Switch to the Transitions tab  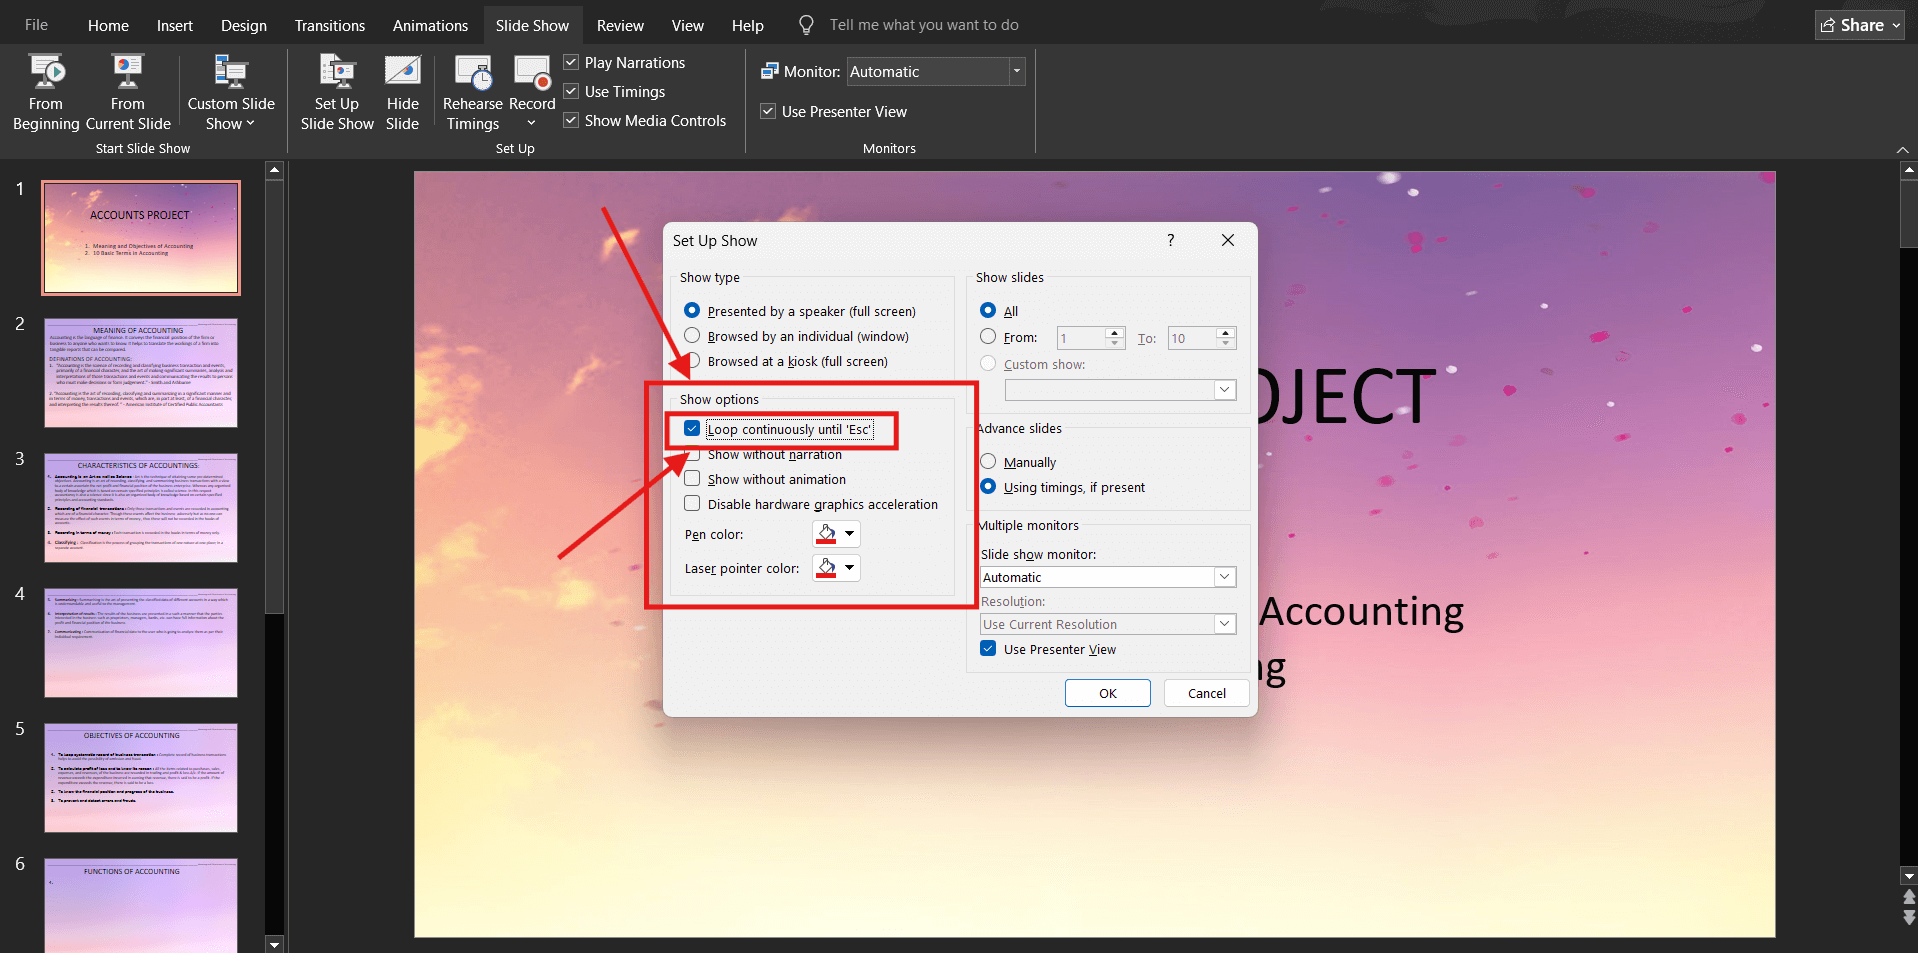pyautogui.click(x=330, y=25)
